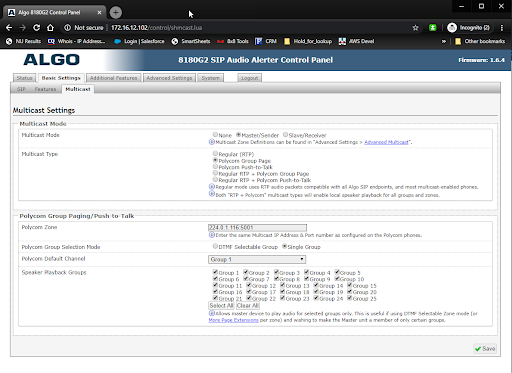
Task: Save the multicast settings
Action: [485, 349]
